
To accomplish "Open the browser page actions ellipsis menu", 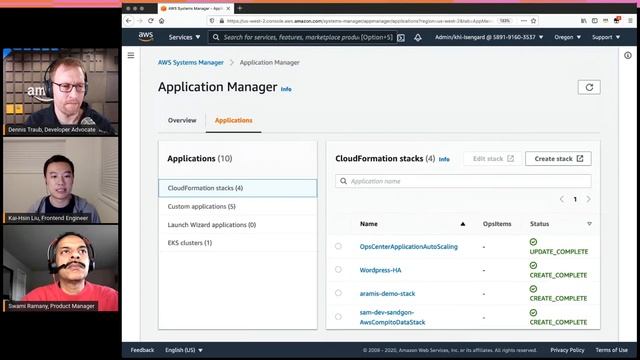I will click(x=524, y=20).
